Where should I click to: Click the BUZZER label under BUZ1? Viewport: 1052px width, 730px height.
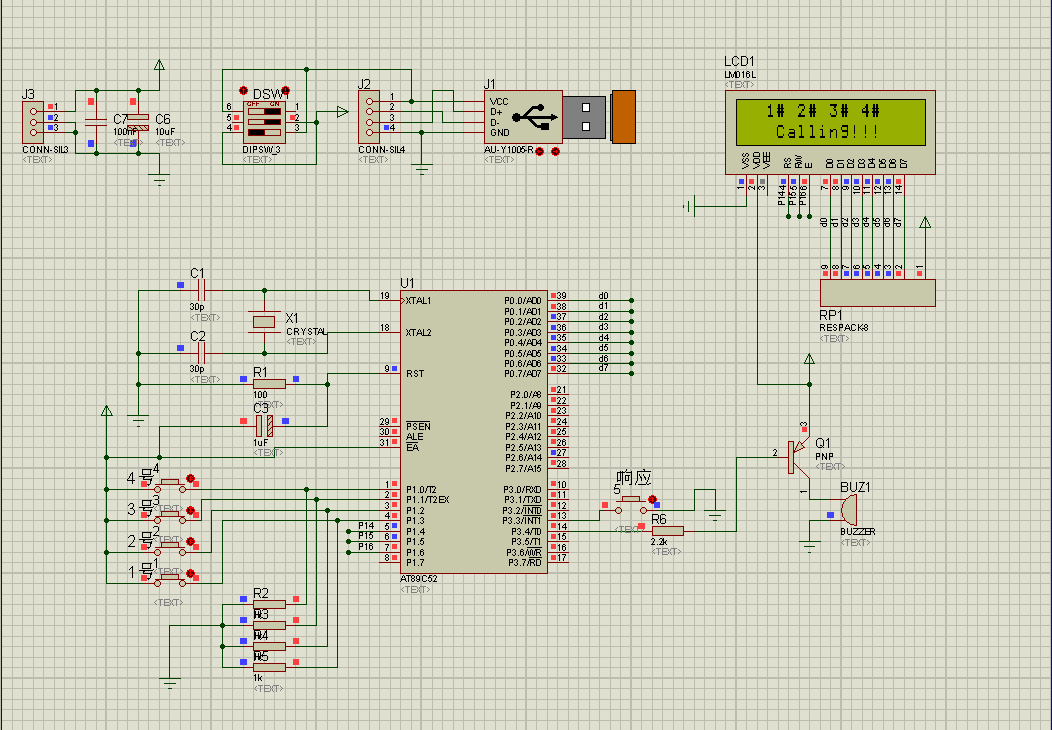[857, 531]
